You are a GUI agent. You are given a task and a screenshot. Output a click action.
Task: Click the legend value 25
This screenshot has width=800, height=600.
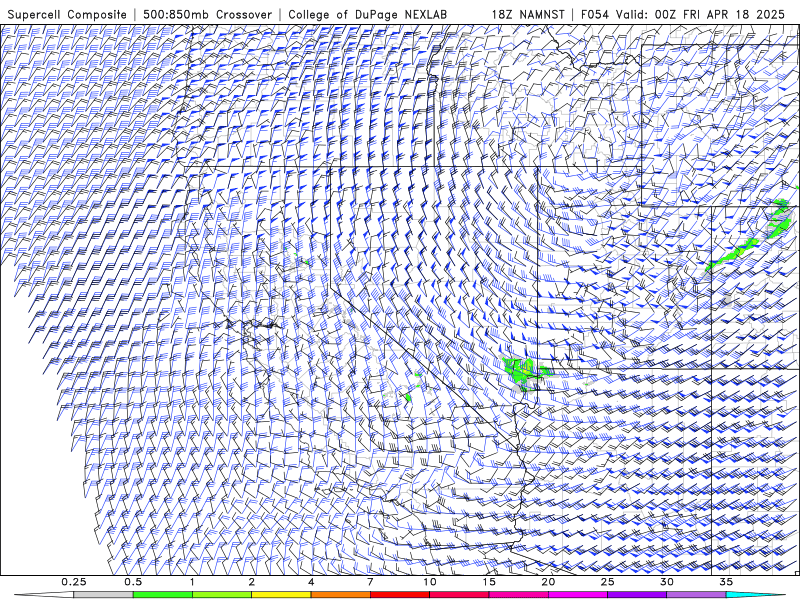point(607,582)
